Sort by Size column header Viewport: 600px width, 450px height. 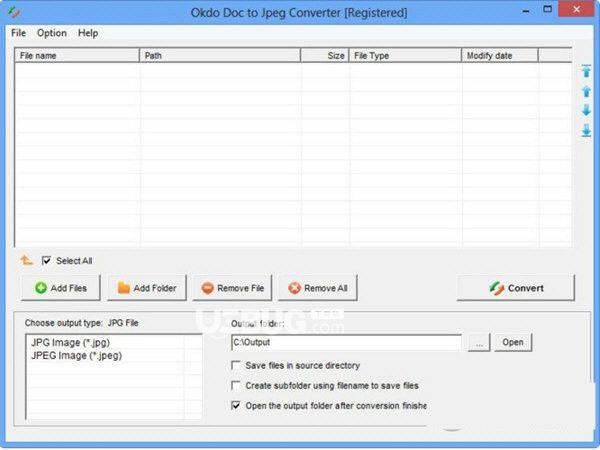(325, 55)
